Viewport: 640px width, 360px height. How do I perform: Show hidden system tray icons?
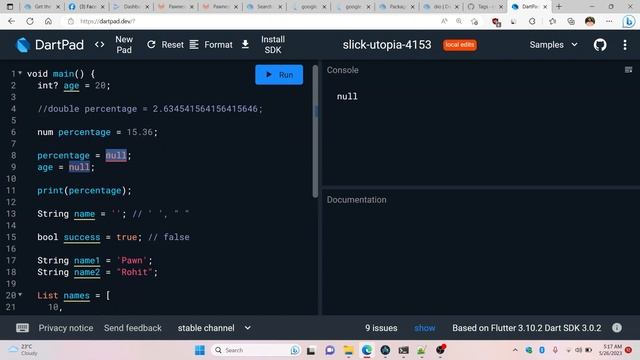click(515, 350)
